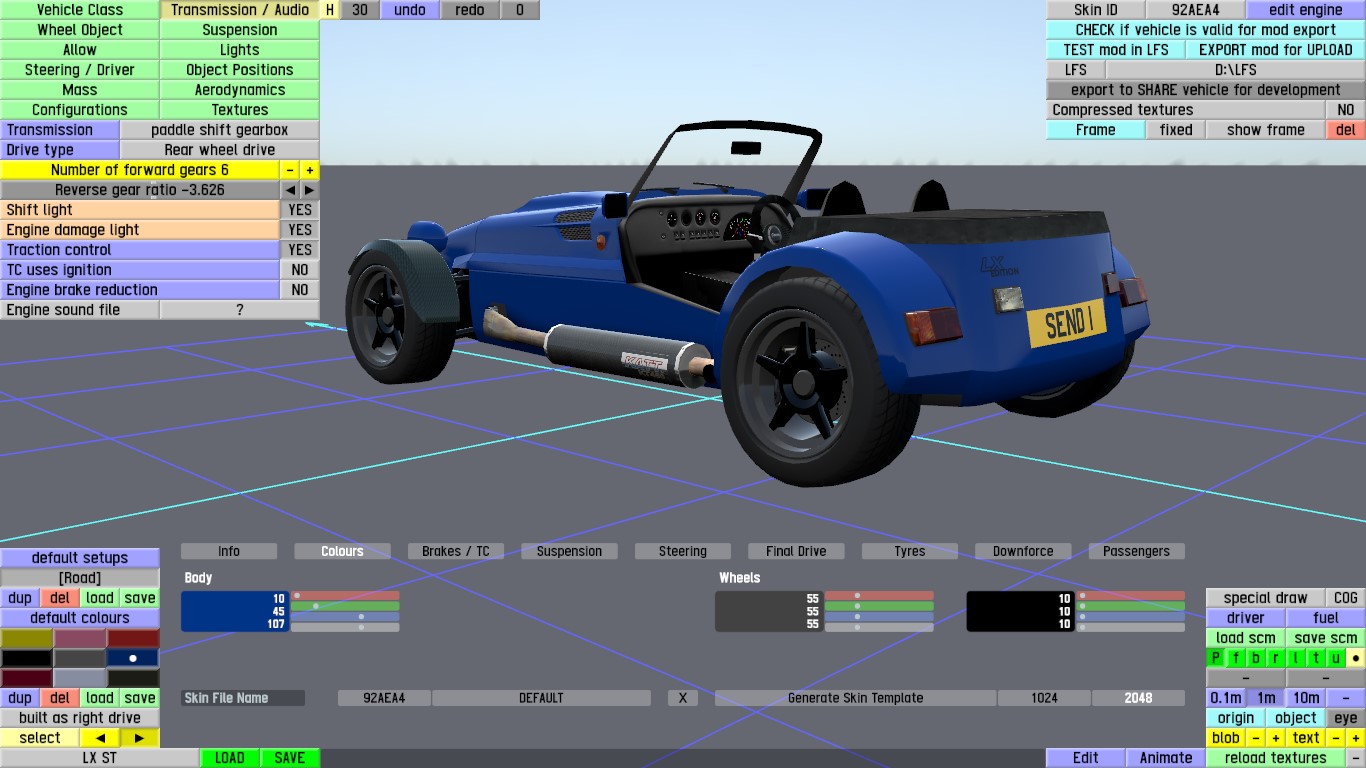Click the H button beside Transmission / Audio
This screenshot has height=768, width=1366.
[x=330, y=10]
